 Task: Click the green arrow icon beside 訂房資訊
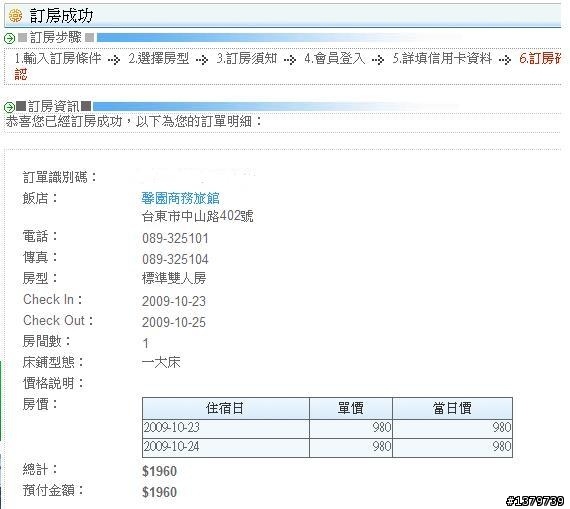coord(9,107)
